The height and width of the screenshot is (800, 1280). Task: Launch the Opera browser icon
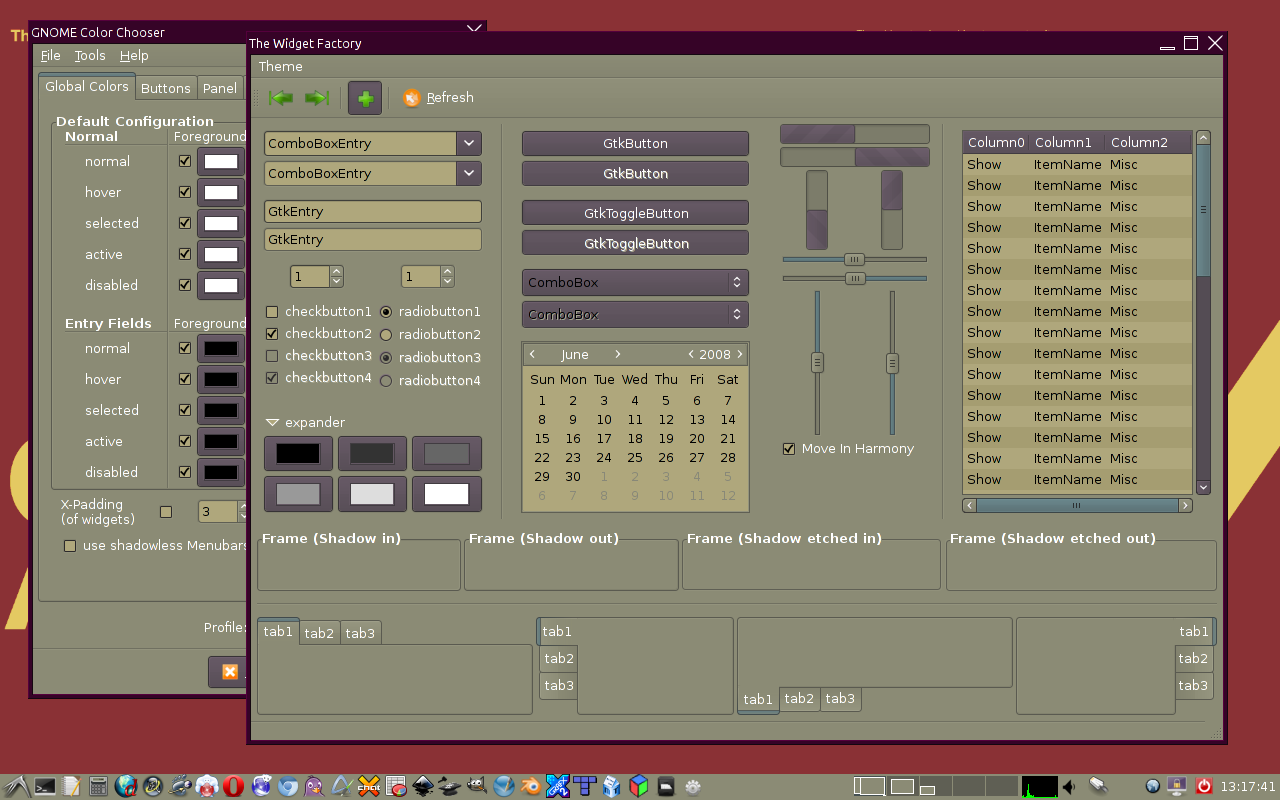233,786
